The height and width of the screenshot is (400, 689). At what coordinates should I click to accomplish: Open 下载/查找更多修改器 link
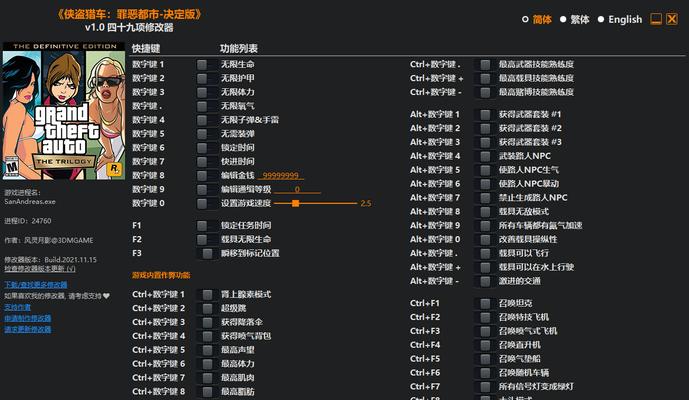pos(36,285)
